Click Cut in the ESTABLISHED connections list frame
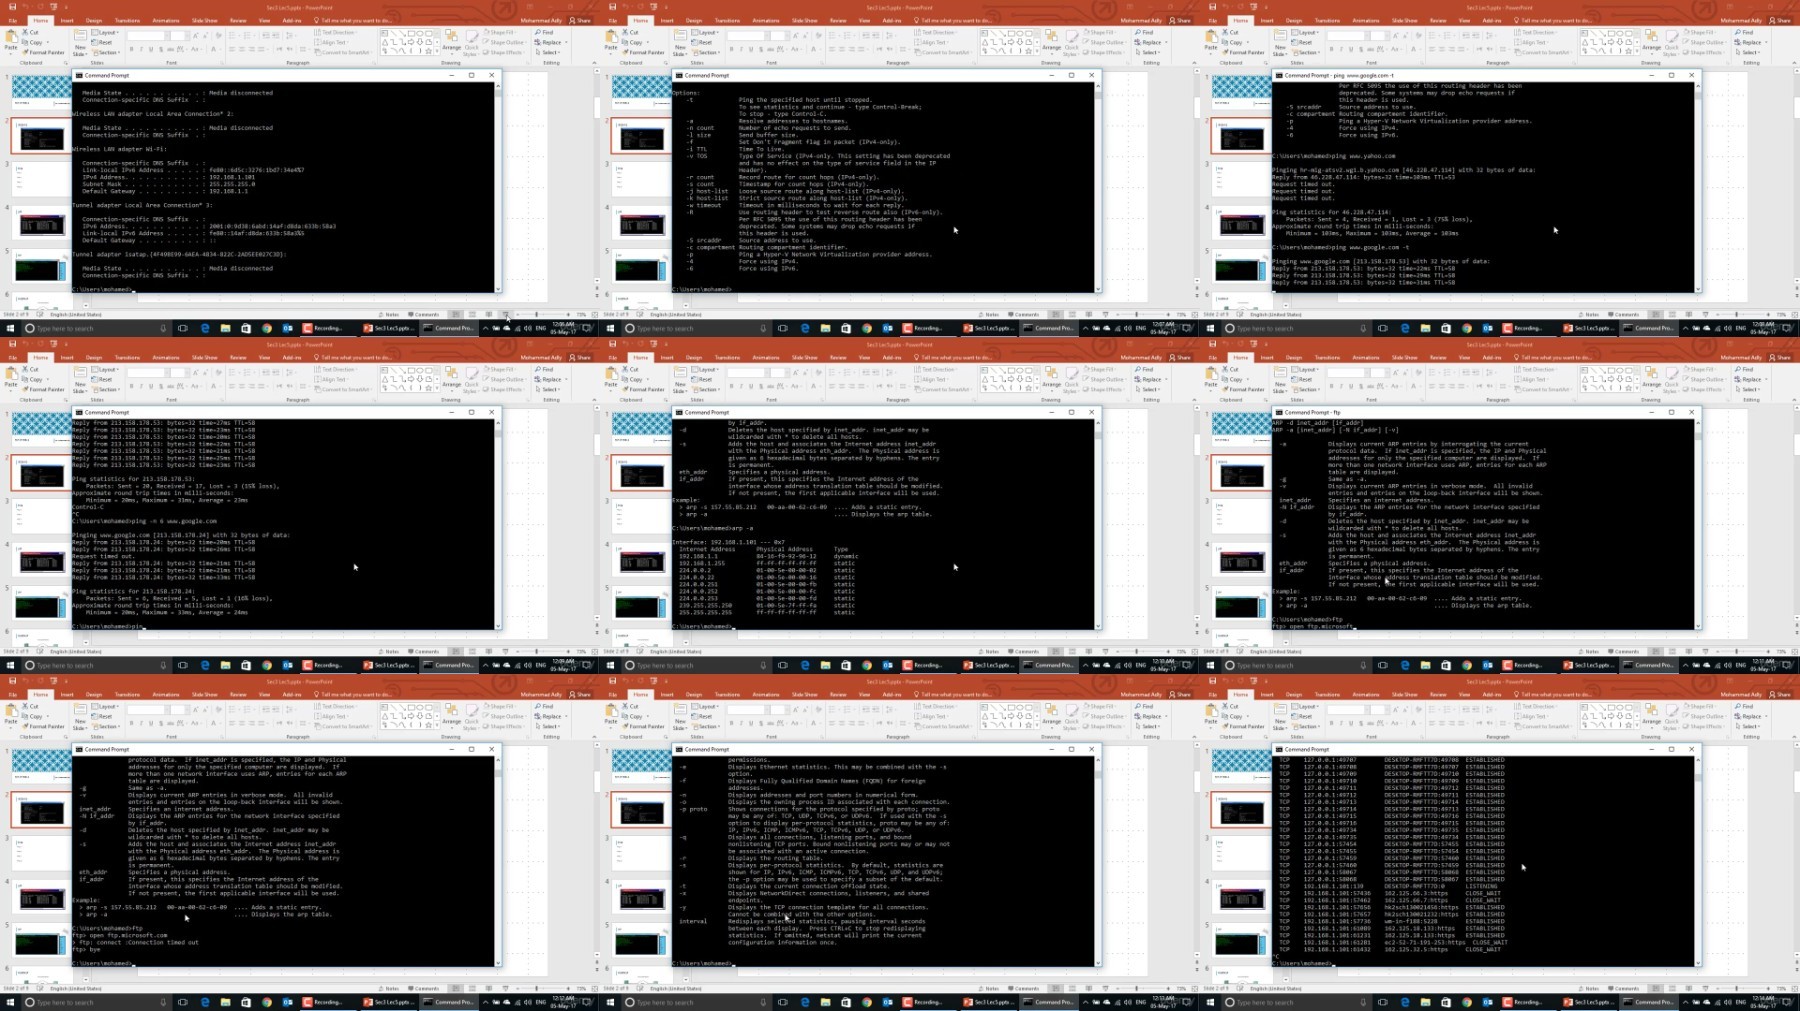 click(x=1232, y=706)
